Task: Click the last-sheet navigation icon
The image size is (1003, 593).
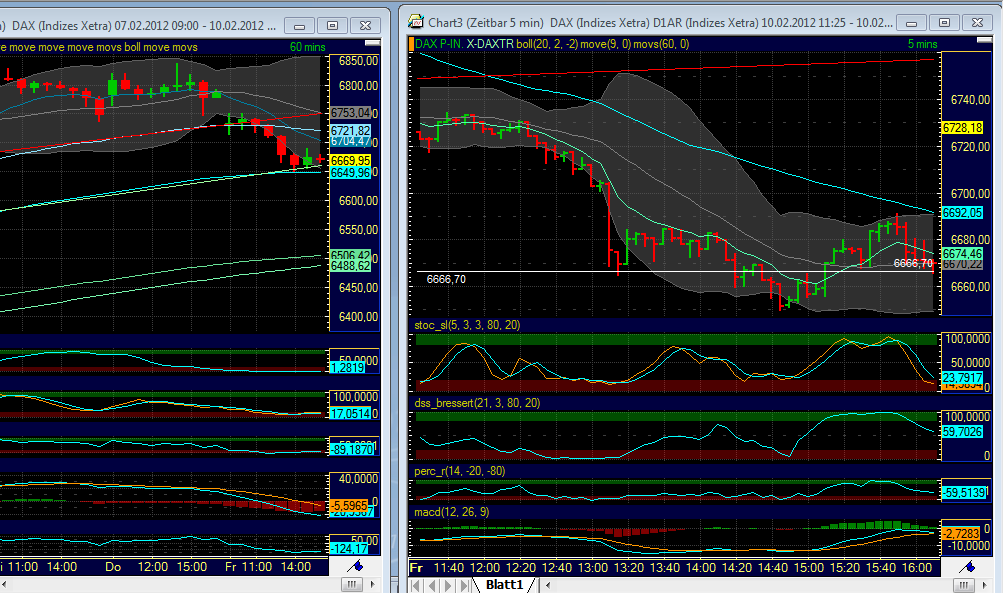Action: click(x=466, y=583)
